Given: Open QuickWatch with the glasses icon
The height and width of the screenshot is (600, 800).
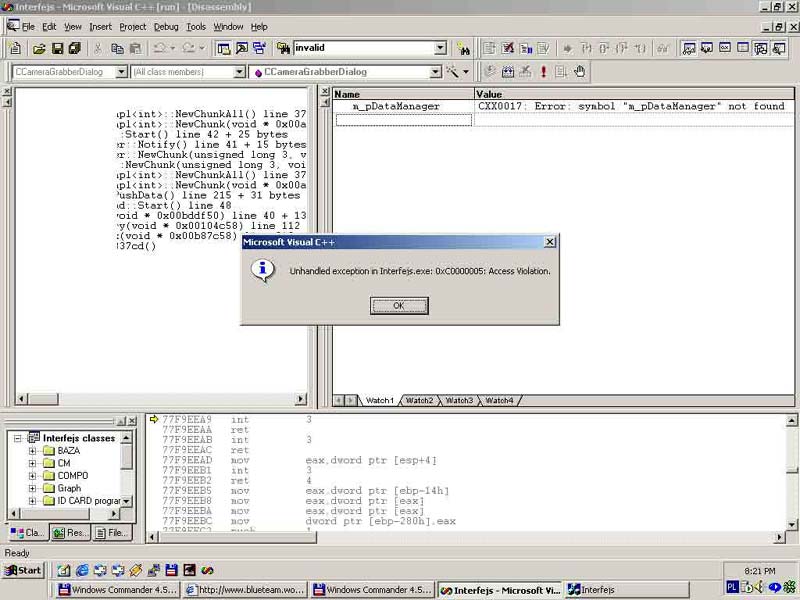Looking at the screenshot, I should (x=663, y=48).
